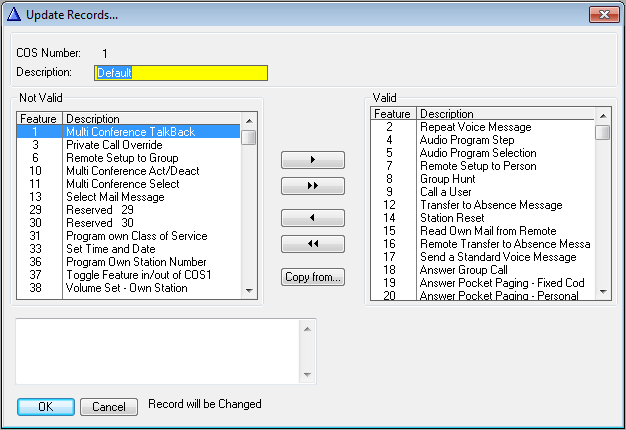Click the notes box up scroll arrow
The image size is (626, 430).
307,329
